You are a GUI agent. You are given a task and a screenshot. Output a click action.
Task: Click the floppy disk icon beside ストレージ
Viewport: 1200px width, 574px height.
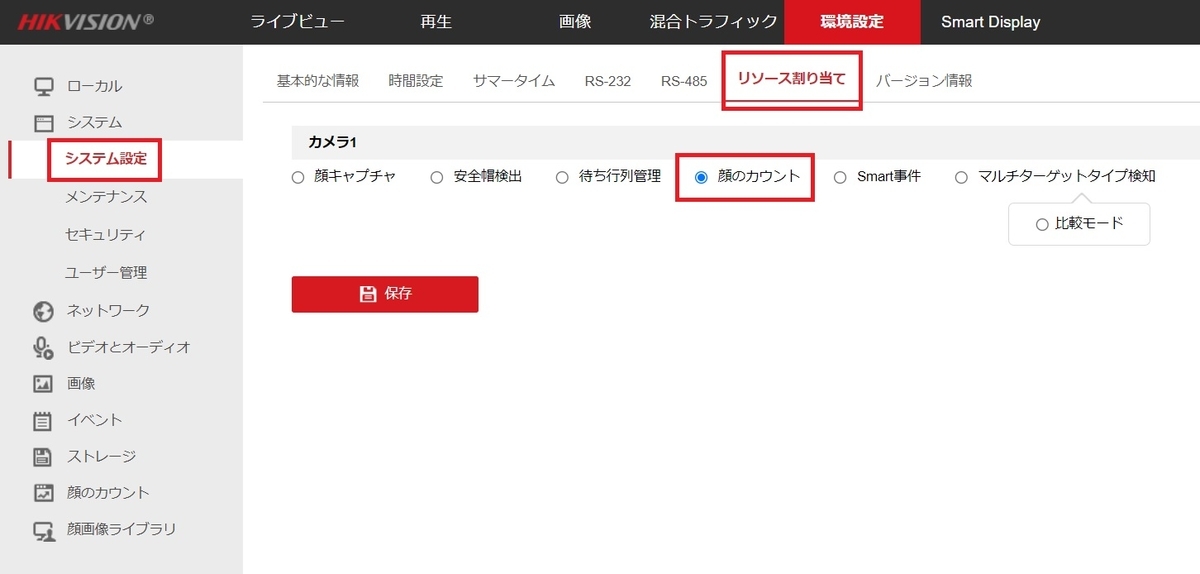43,457
